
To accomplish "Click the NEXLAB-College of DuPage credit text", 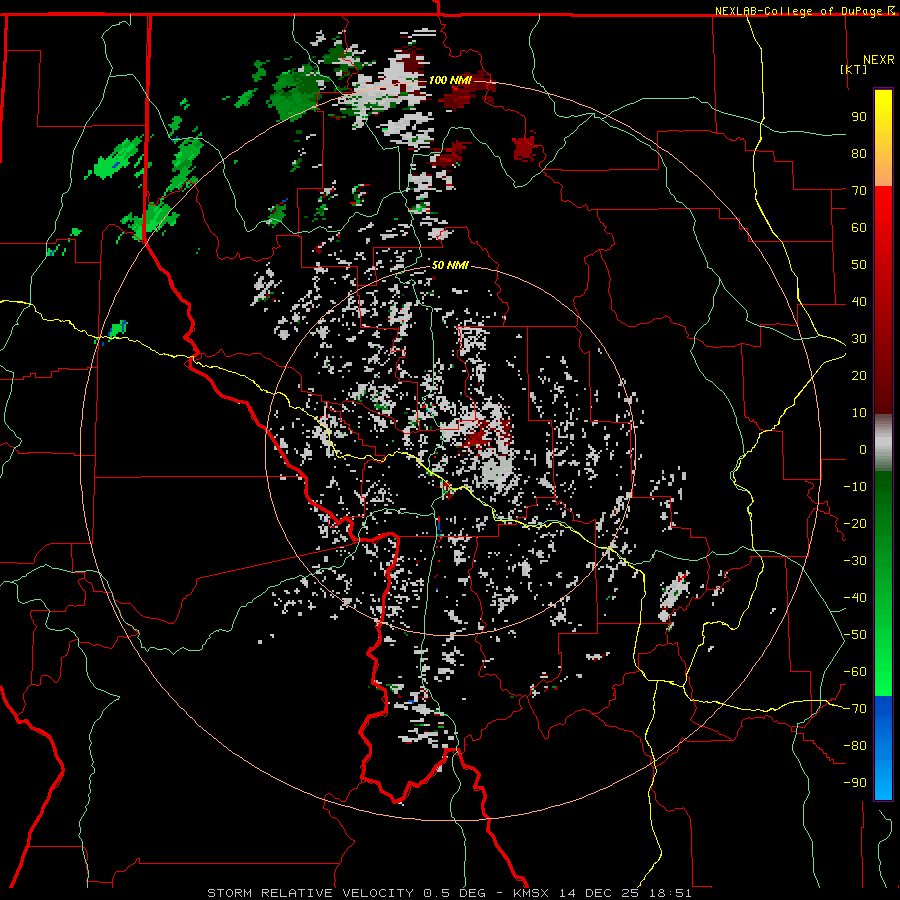I will [798, 11].
